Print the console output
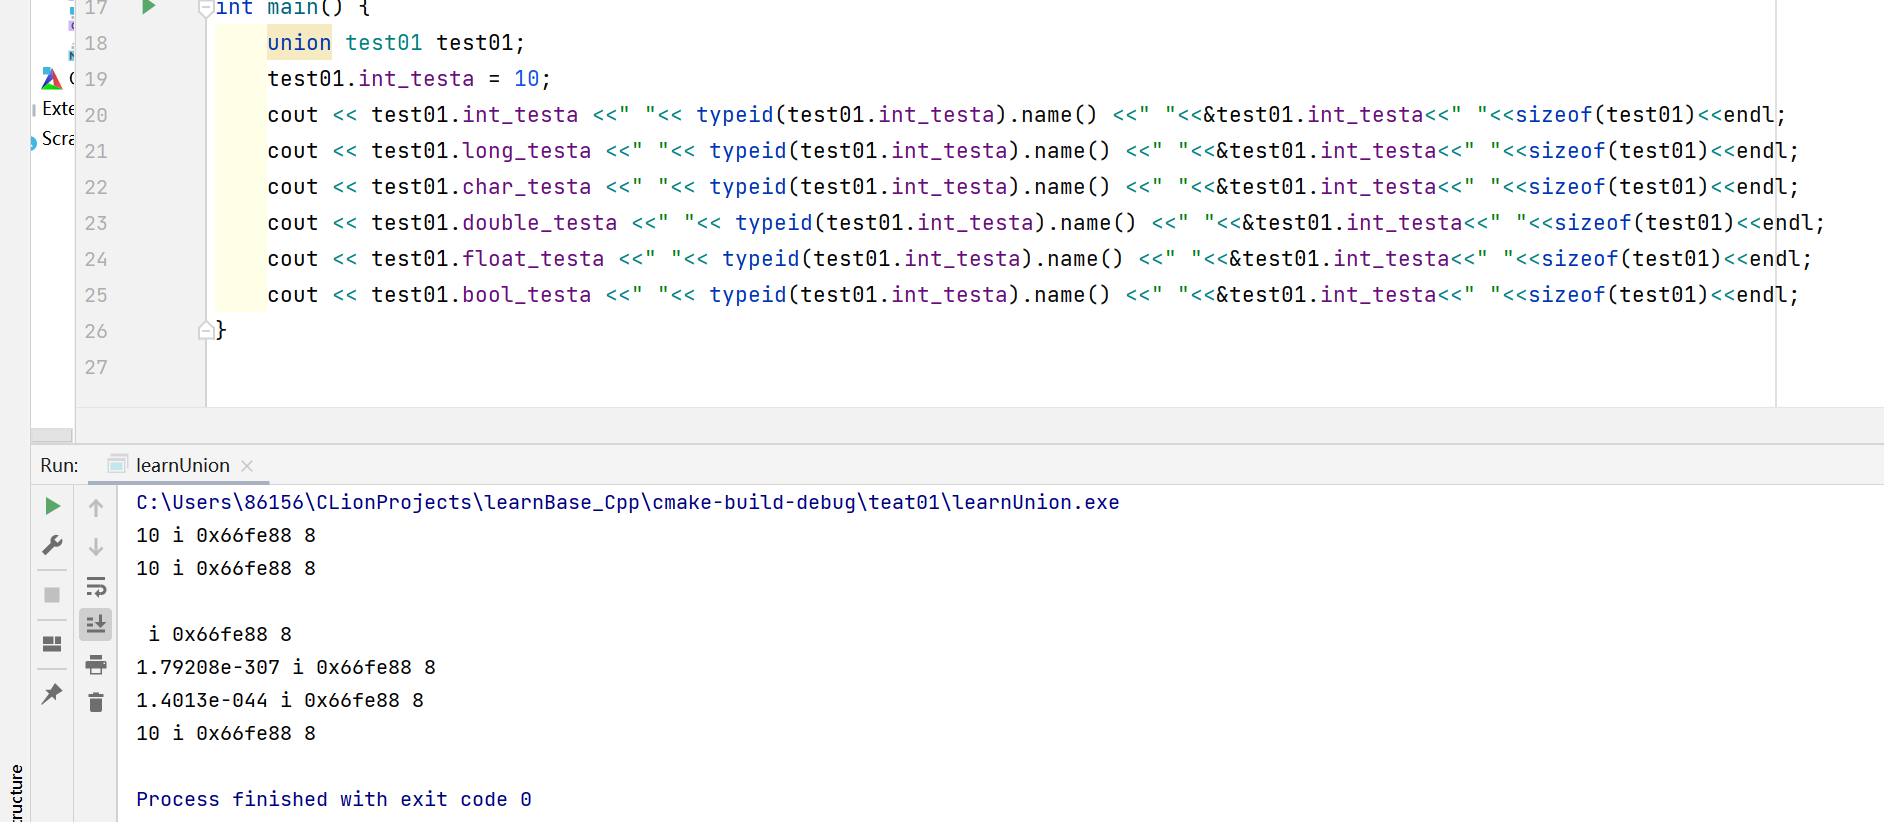 [x=96, y=664]
